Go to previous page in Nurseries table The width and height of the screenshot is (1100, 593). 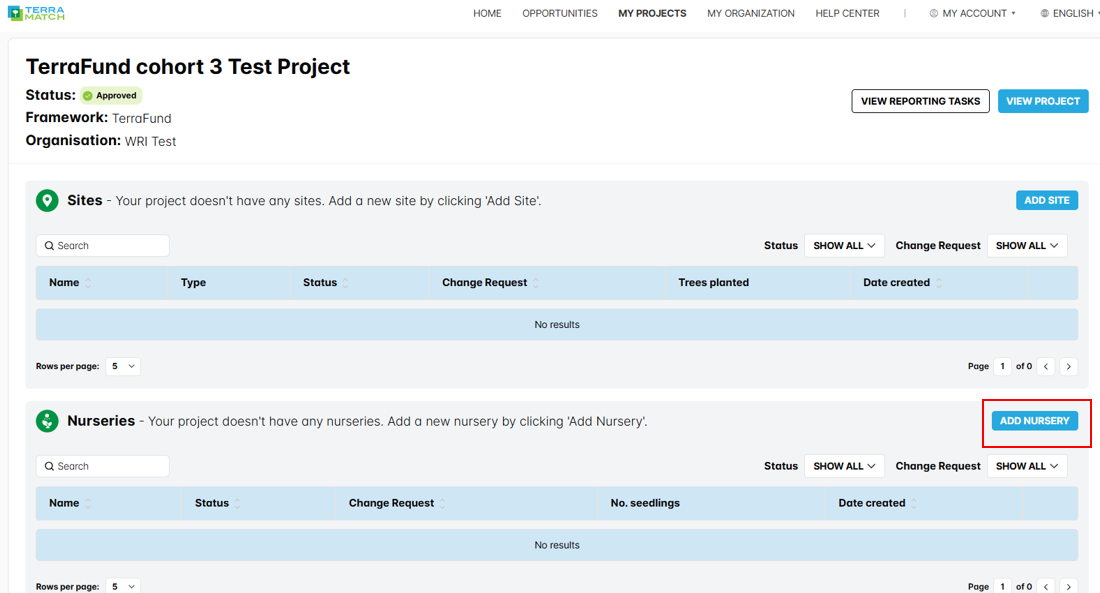[x=1046, y=587]
